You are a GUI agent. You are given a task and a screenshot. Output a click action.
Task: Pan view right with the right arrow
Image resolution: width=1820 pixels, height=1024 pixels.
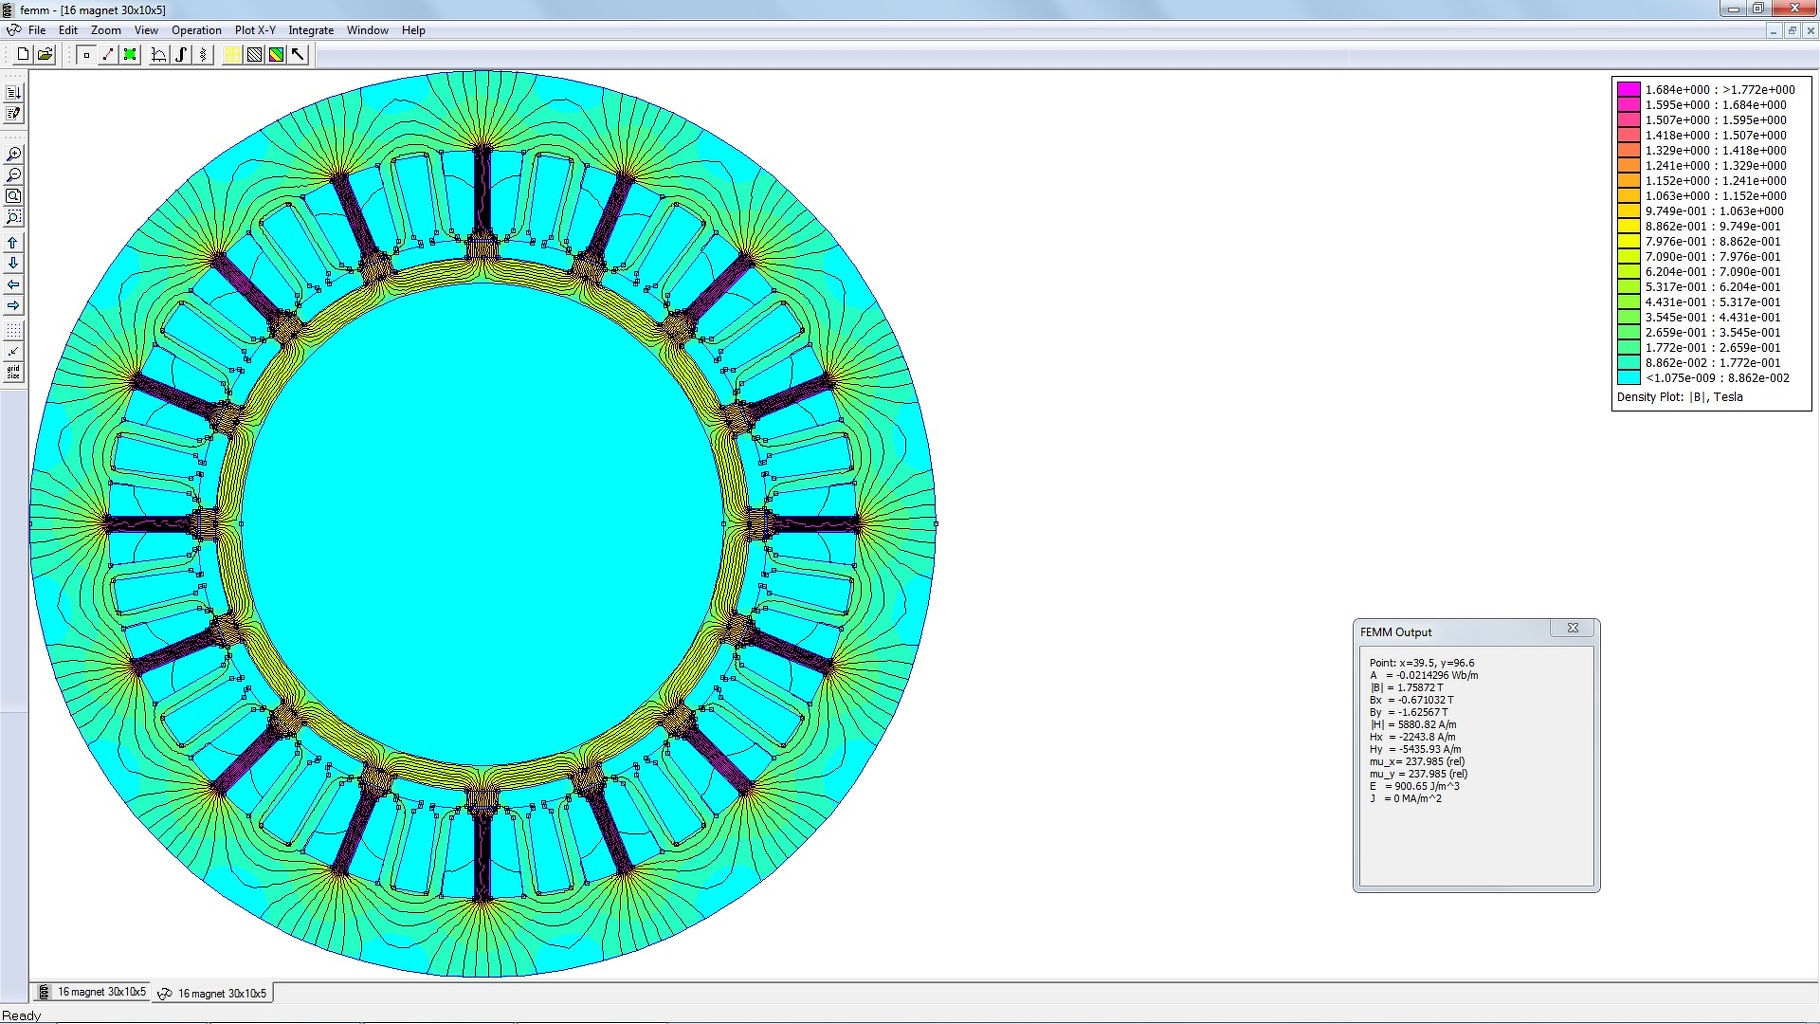click(13, 306)
